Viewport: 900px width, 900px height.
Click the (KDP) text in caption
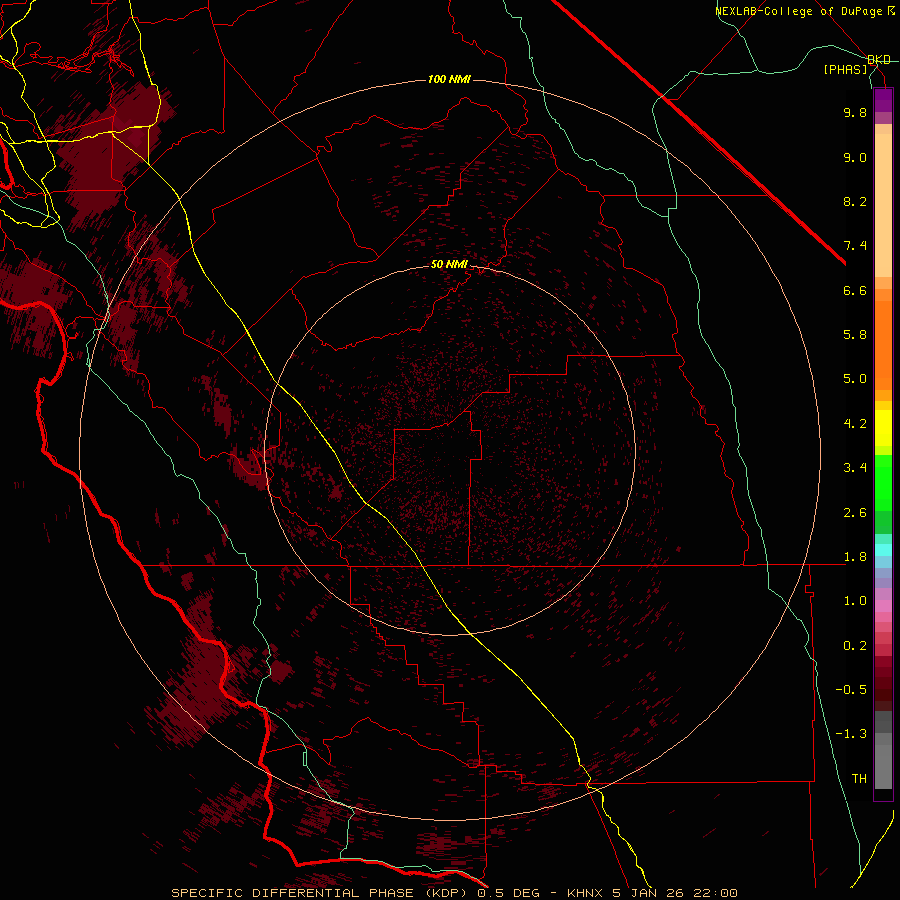[445, 893]
